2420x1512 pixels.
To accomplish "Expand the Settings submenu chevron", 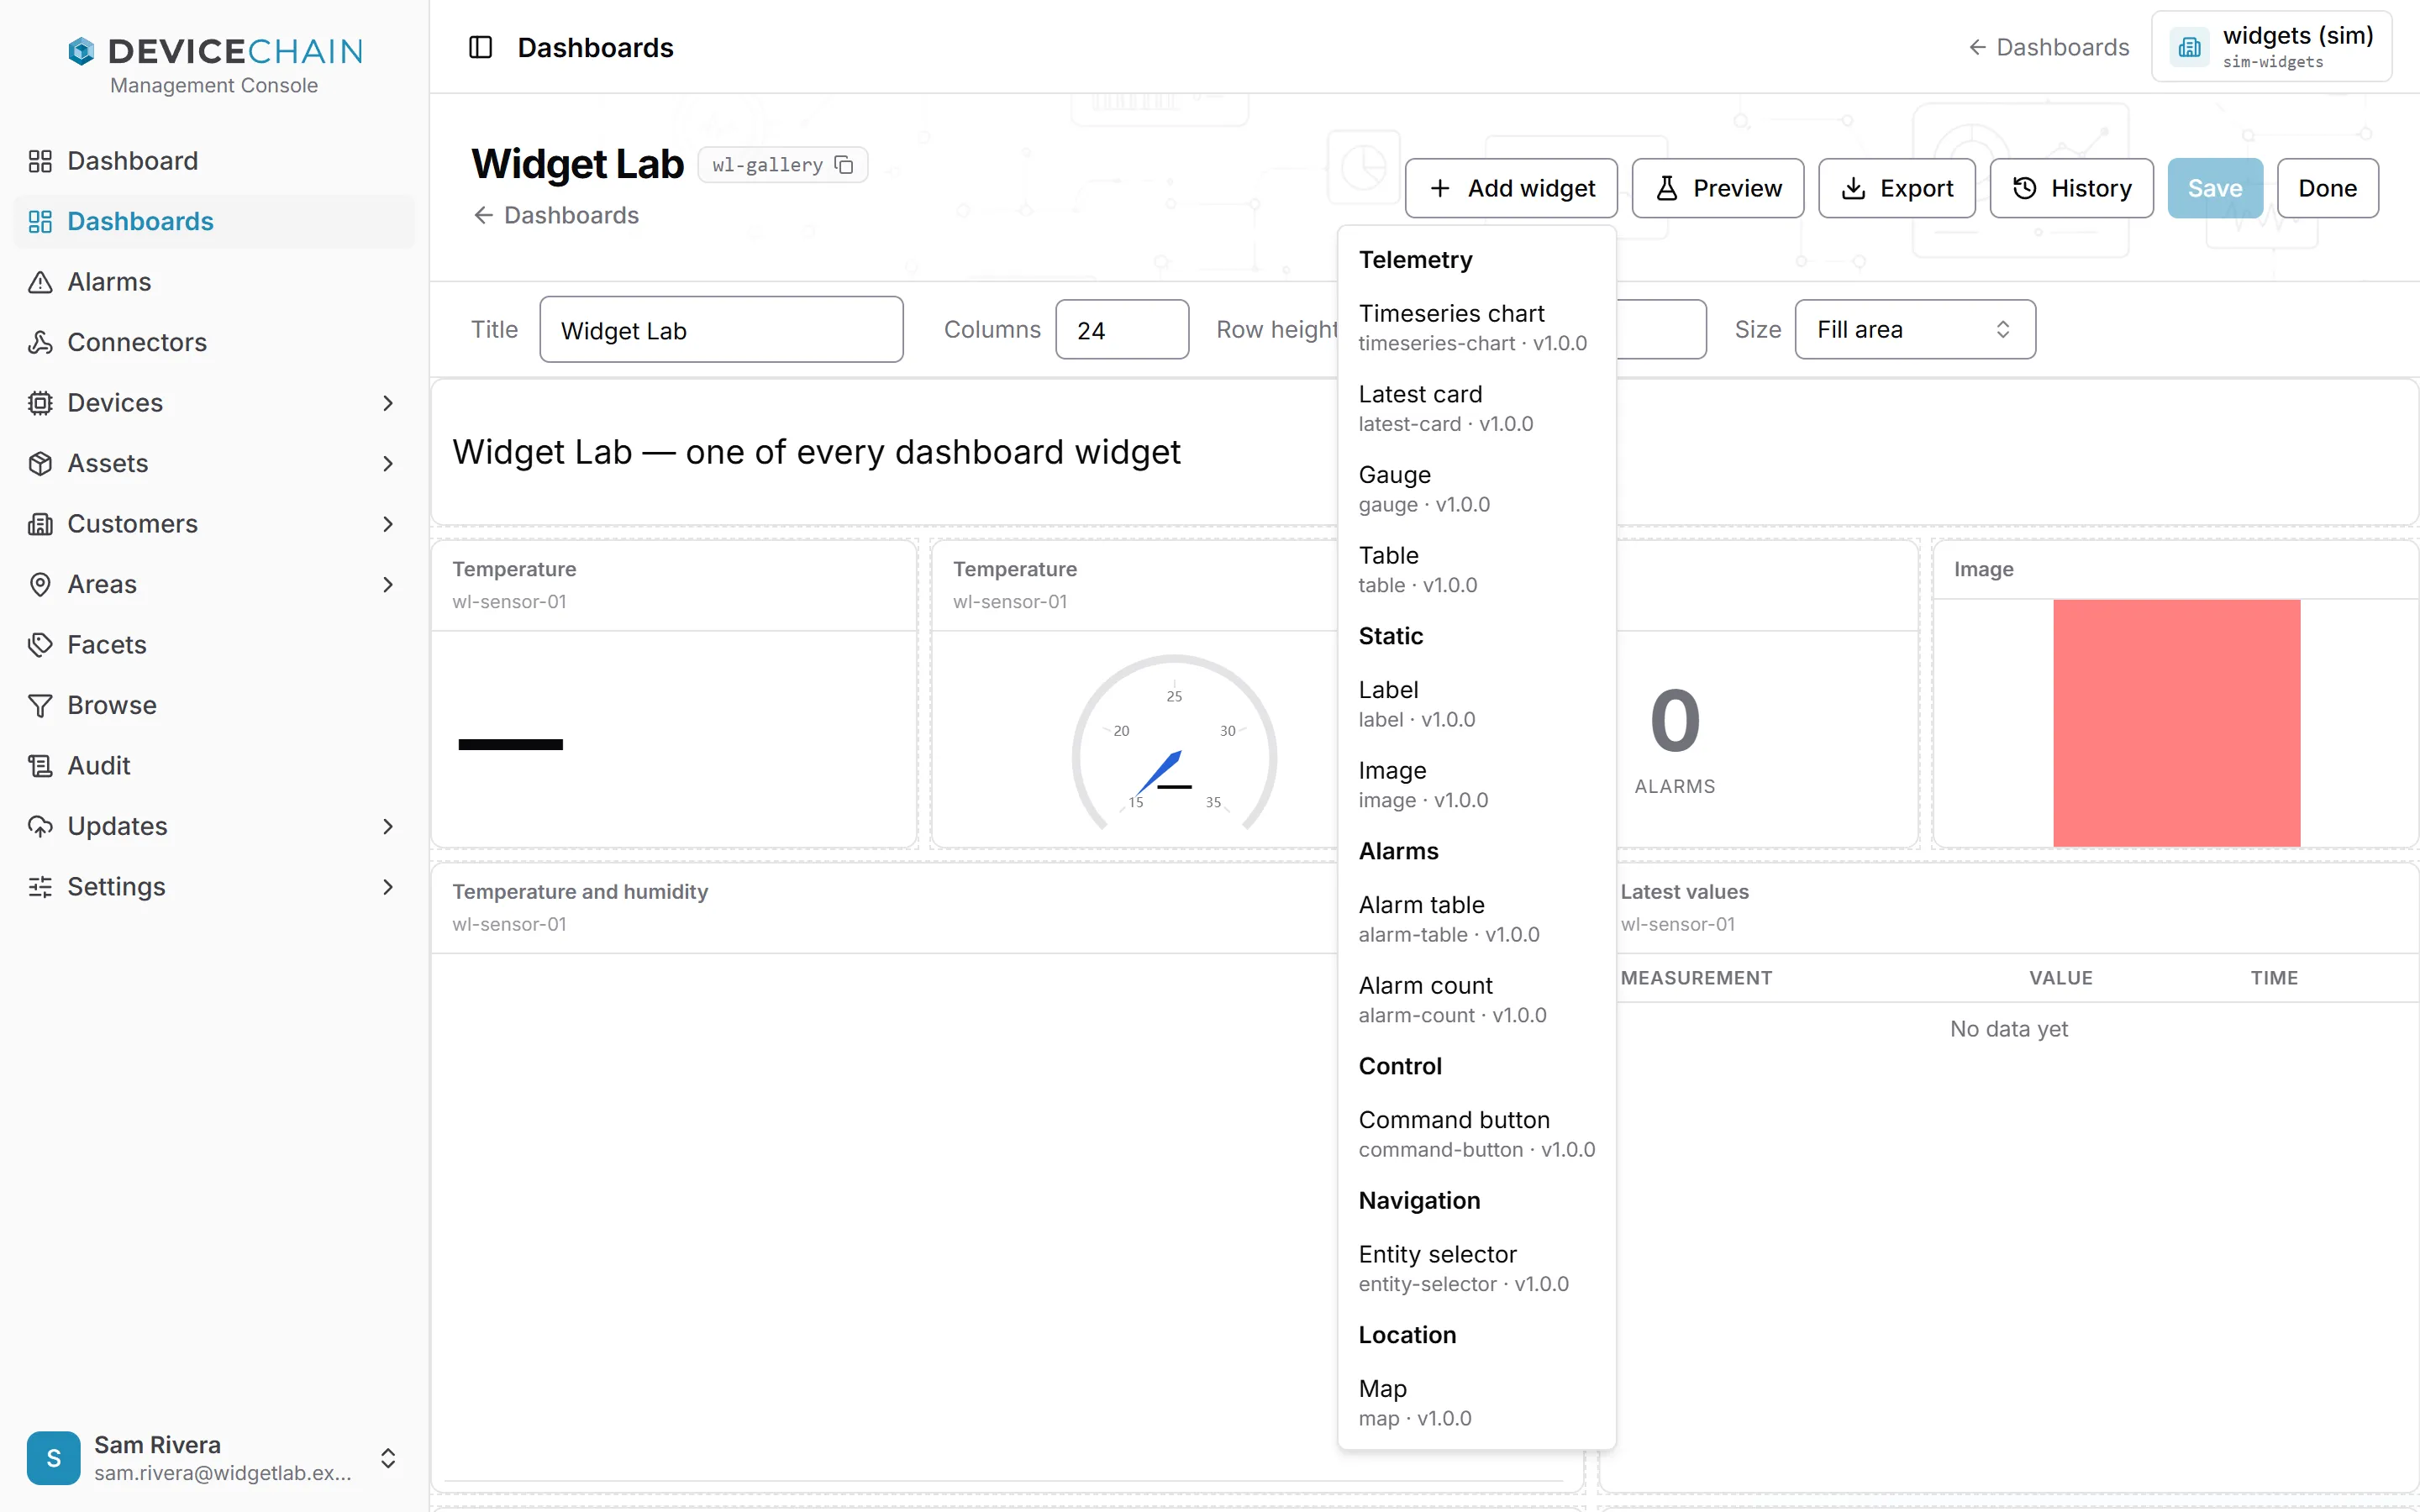I will pyautogui.click(x=388, y=887).
